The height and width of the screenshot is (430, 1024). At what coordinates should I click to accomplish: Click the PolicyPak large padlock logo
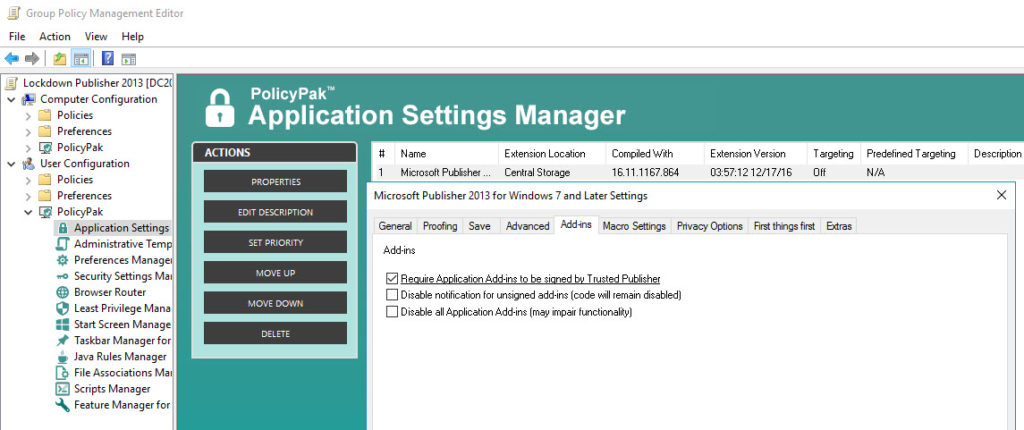click(219, 108)
